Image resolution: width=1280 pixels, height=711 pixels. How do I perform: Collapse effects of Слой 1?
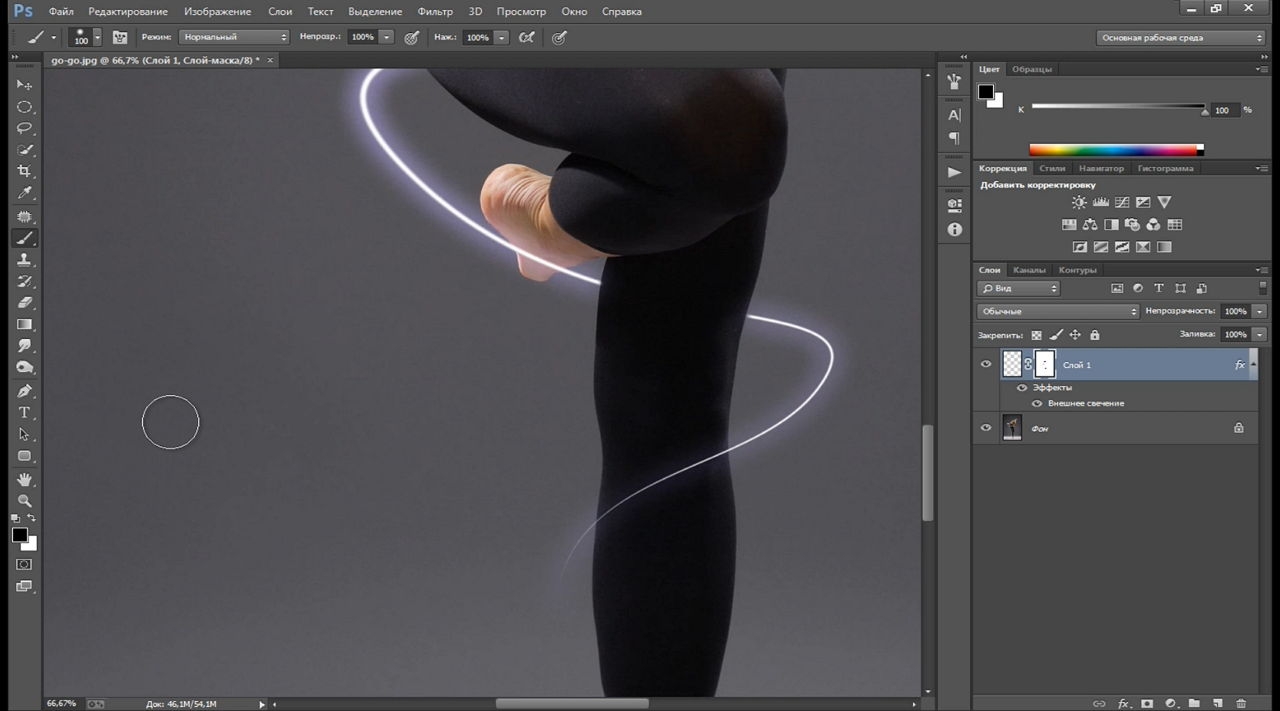[x=1253, y=366]
